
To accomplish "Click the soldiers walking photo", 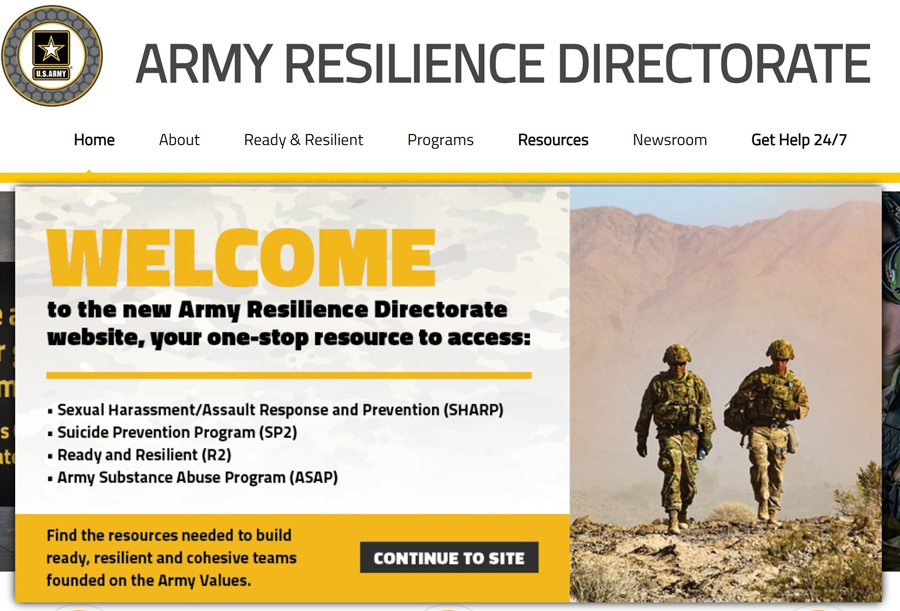I will click(x=726, y=395).
